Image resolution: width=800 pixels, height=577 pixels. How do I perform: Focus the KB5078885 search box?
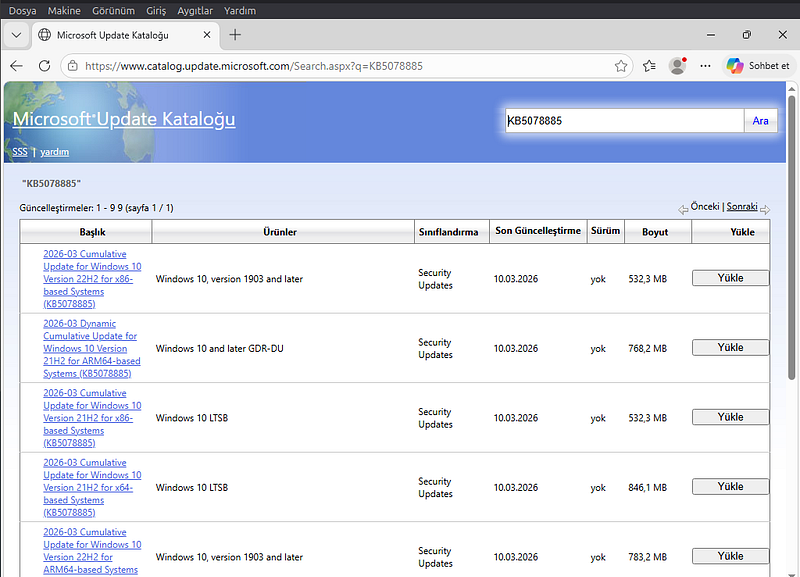pos(624,121)
